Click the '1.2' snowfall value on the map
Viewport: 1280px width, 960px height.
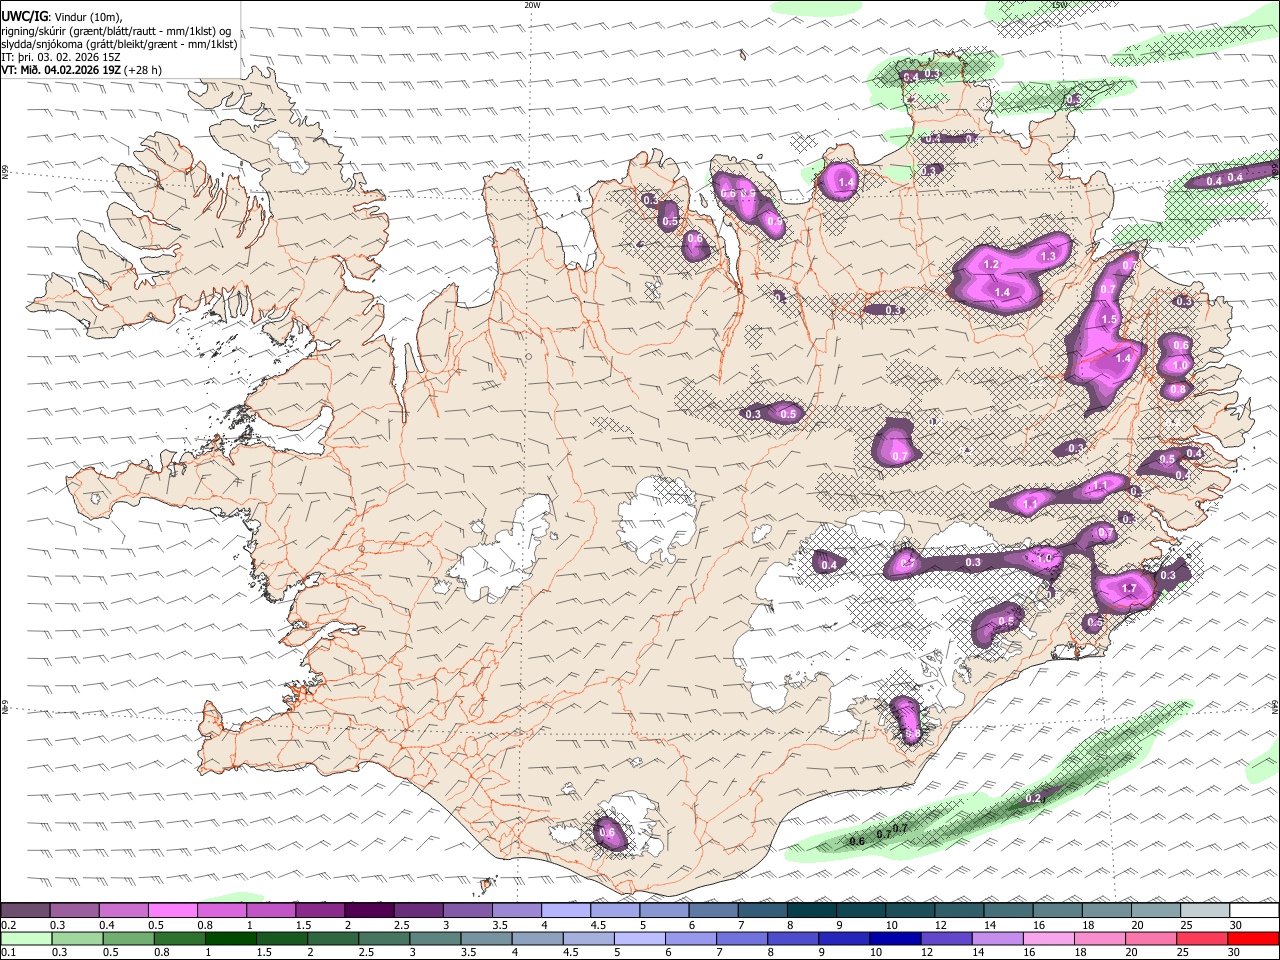coord(991,265)
